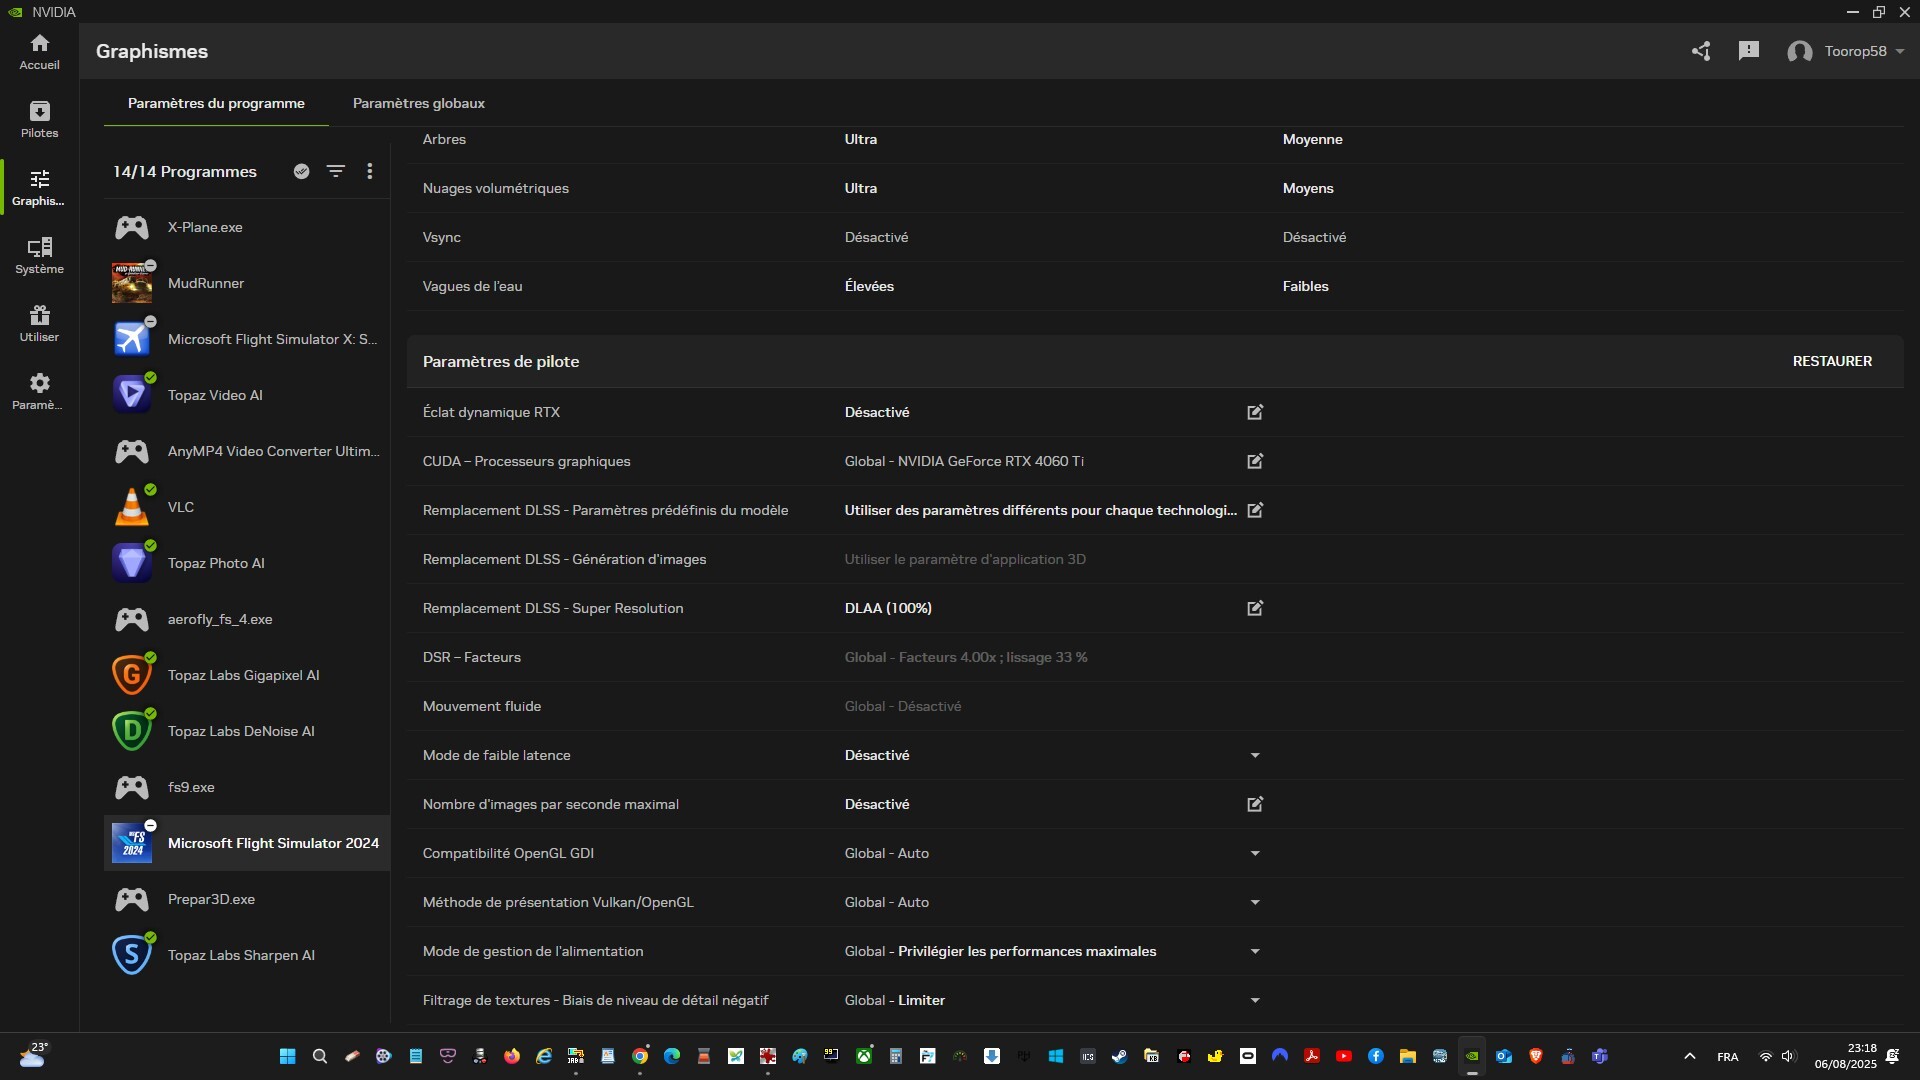The height and width of the screenshot is (1080, 1920).
Task: Open Mode de gestion de l'alimentation dropdown
Action: pos(1255,951)
